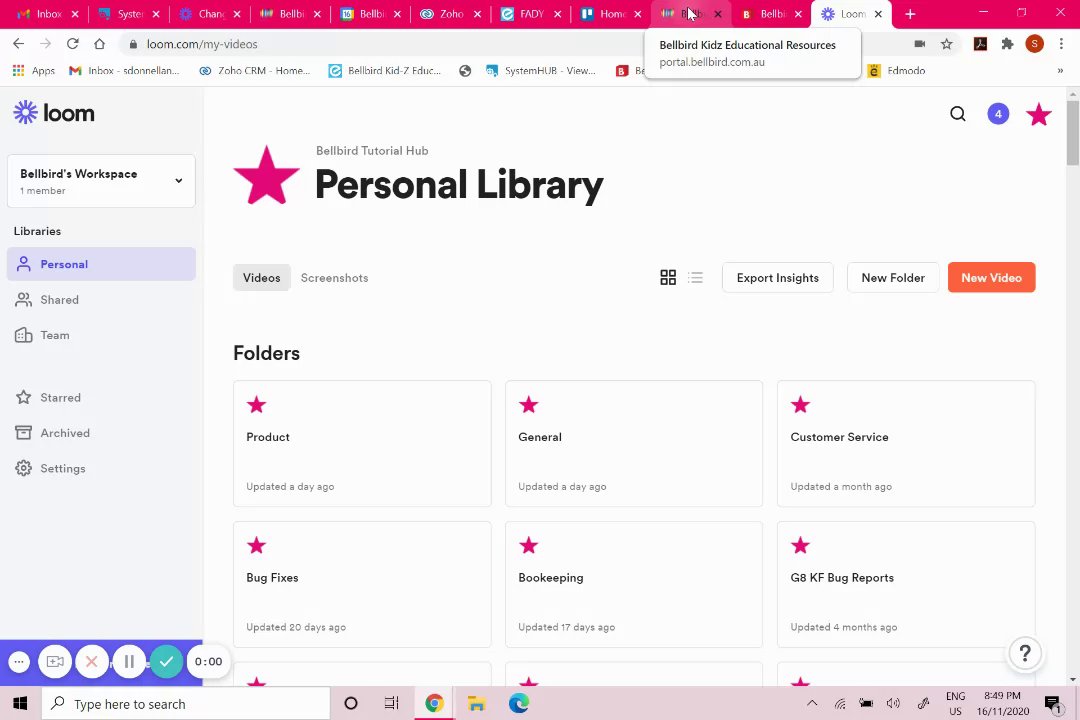Open the Bug Fixes folder
1080x720 pixels.
[x=362, y=584]
